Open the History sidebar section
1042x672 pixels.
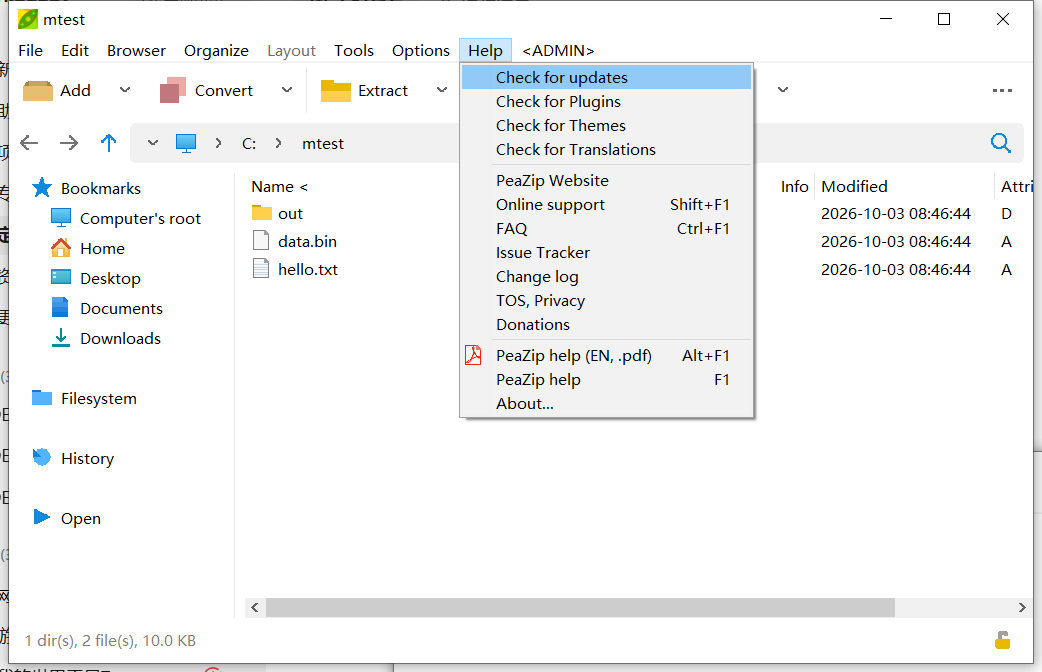[87, 459]
